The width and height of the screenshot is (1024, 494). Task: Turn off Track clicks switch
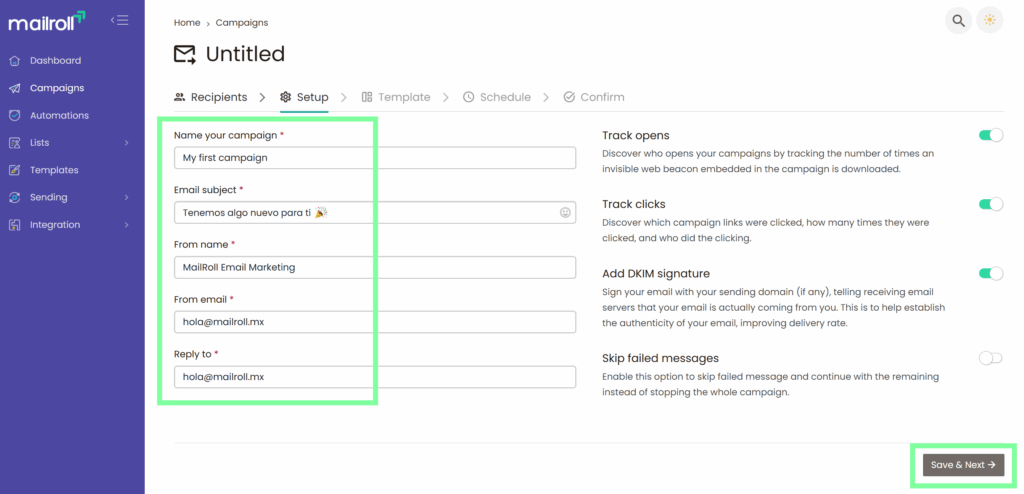(990, 204)
